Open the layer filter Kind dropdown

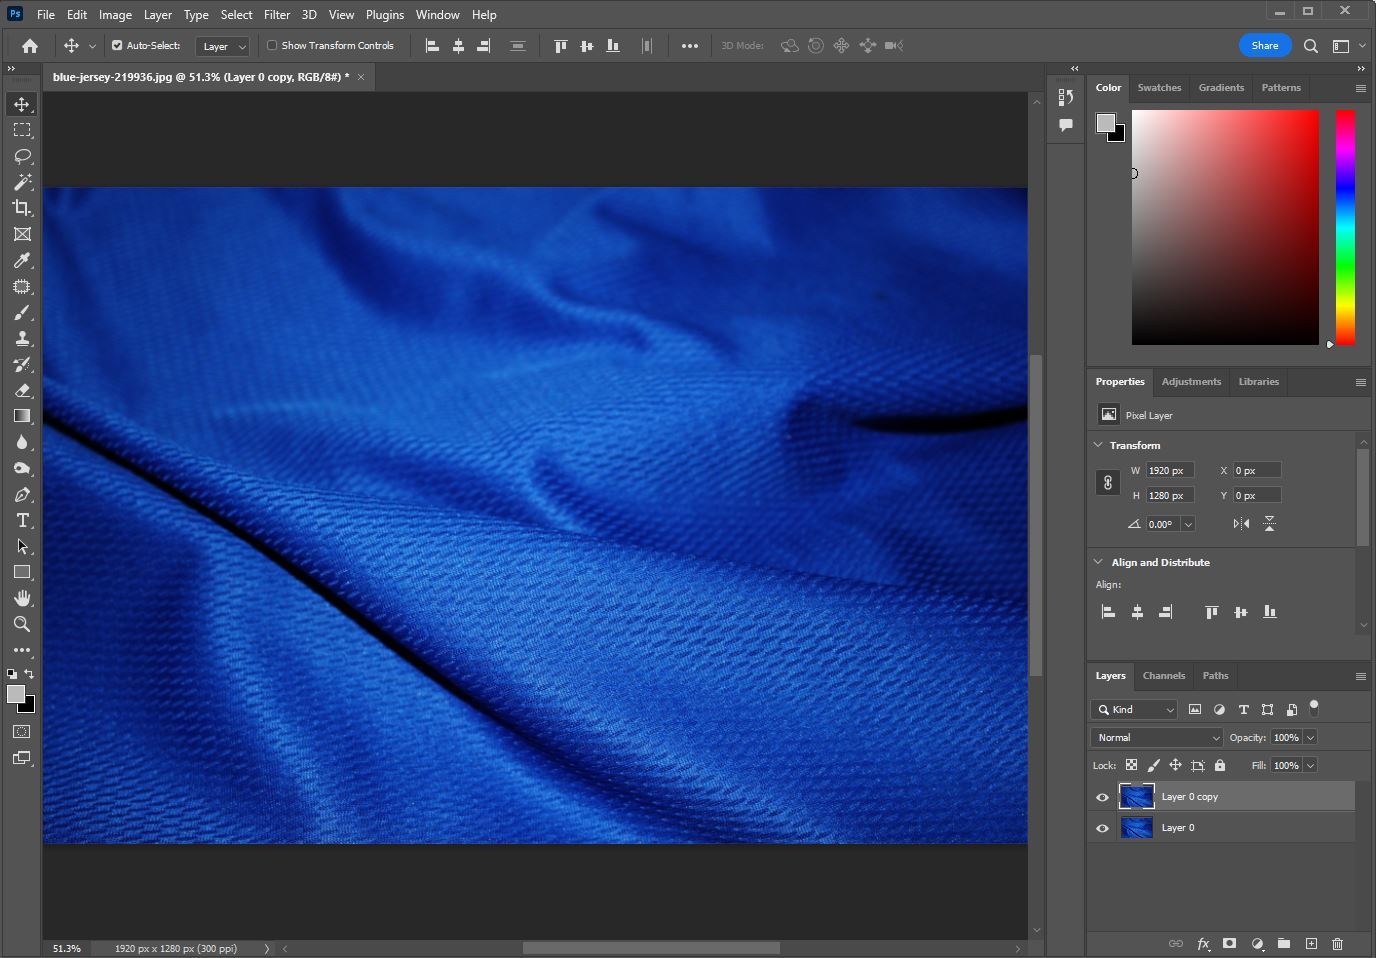click(1135, 709)
